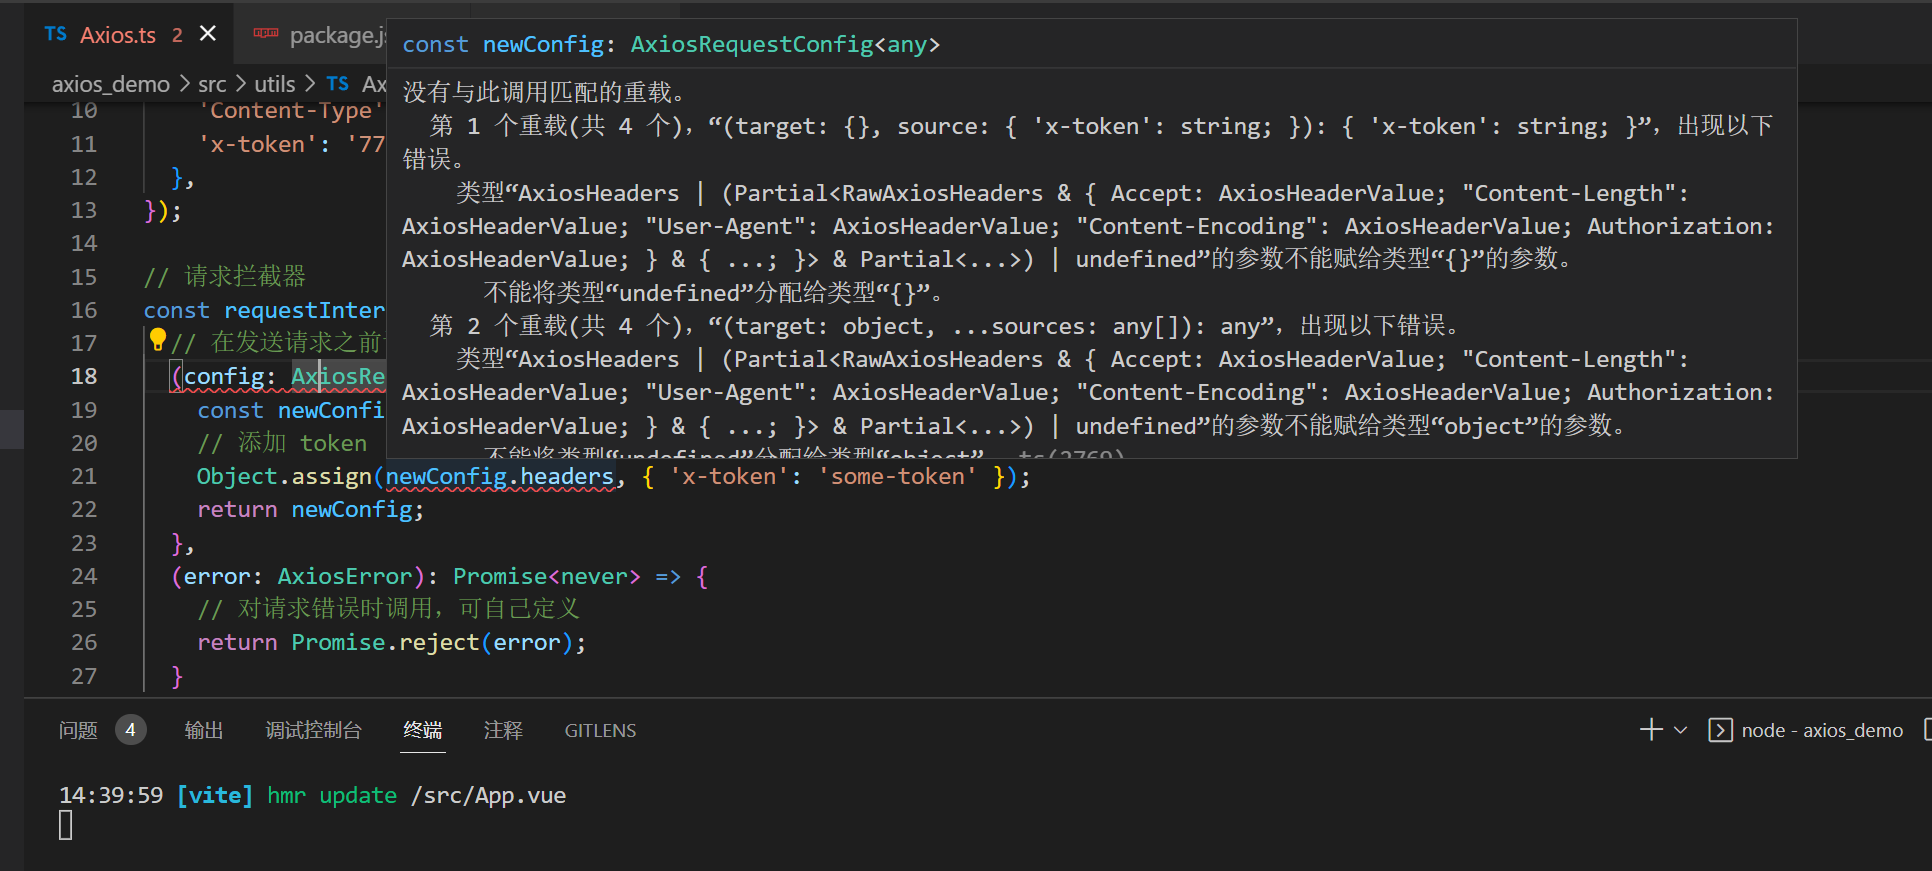Image resolution: width=1932 pixels, height=871 pixels.
Task: Open the GITLENS panel tab
Action: (x=600, y=731)
